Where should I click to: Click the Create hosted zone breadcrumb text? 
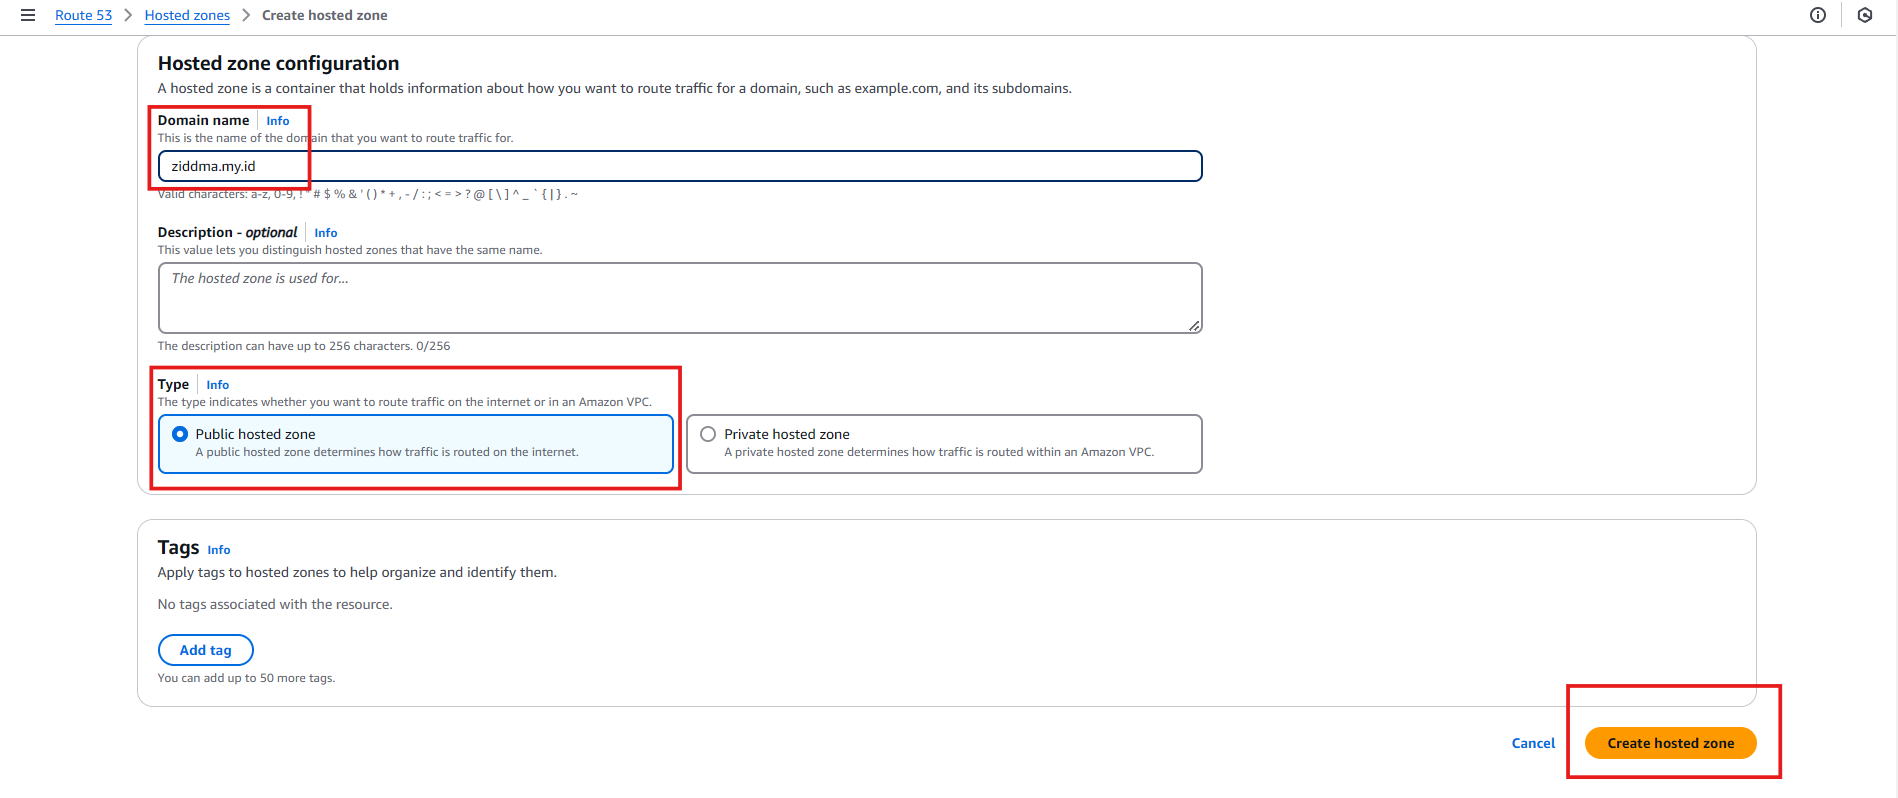324,15
